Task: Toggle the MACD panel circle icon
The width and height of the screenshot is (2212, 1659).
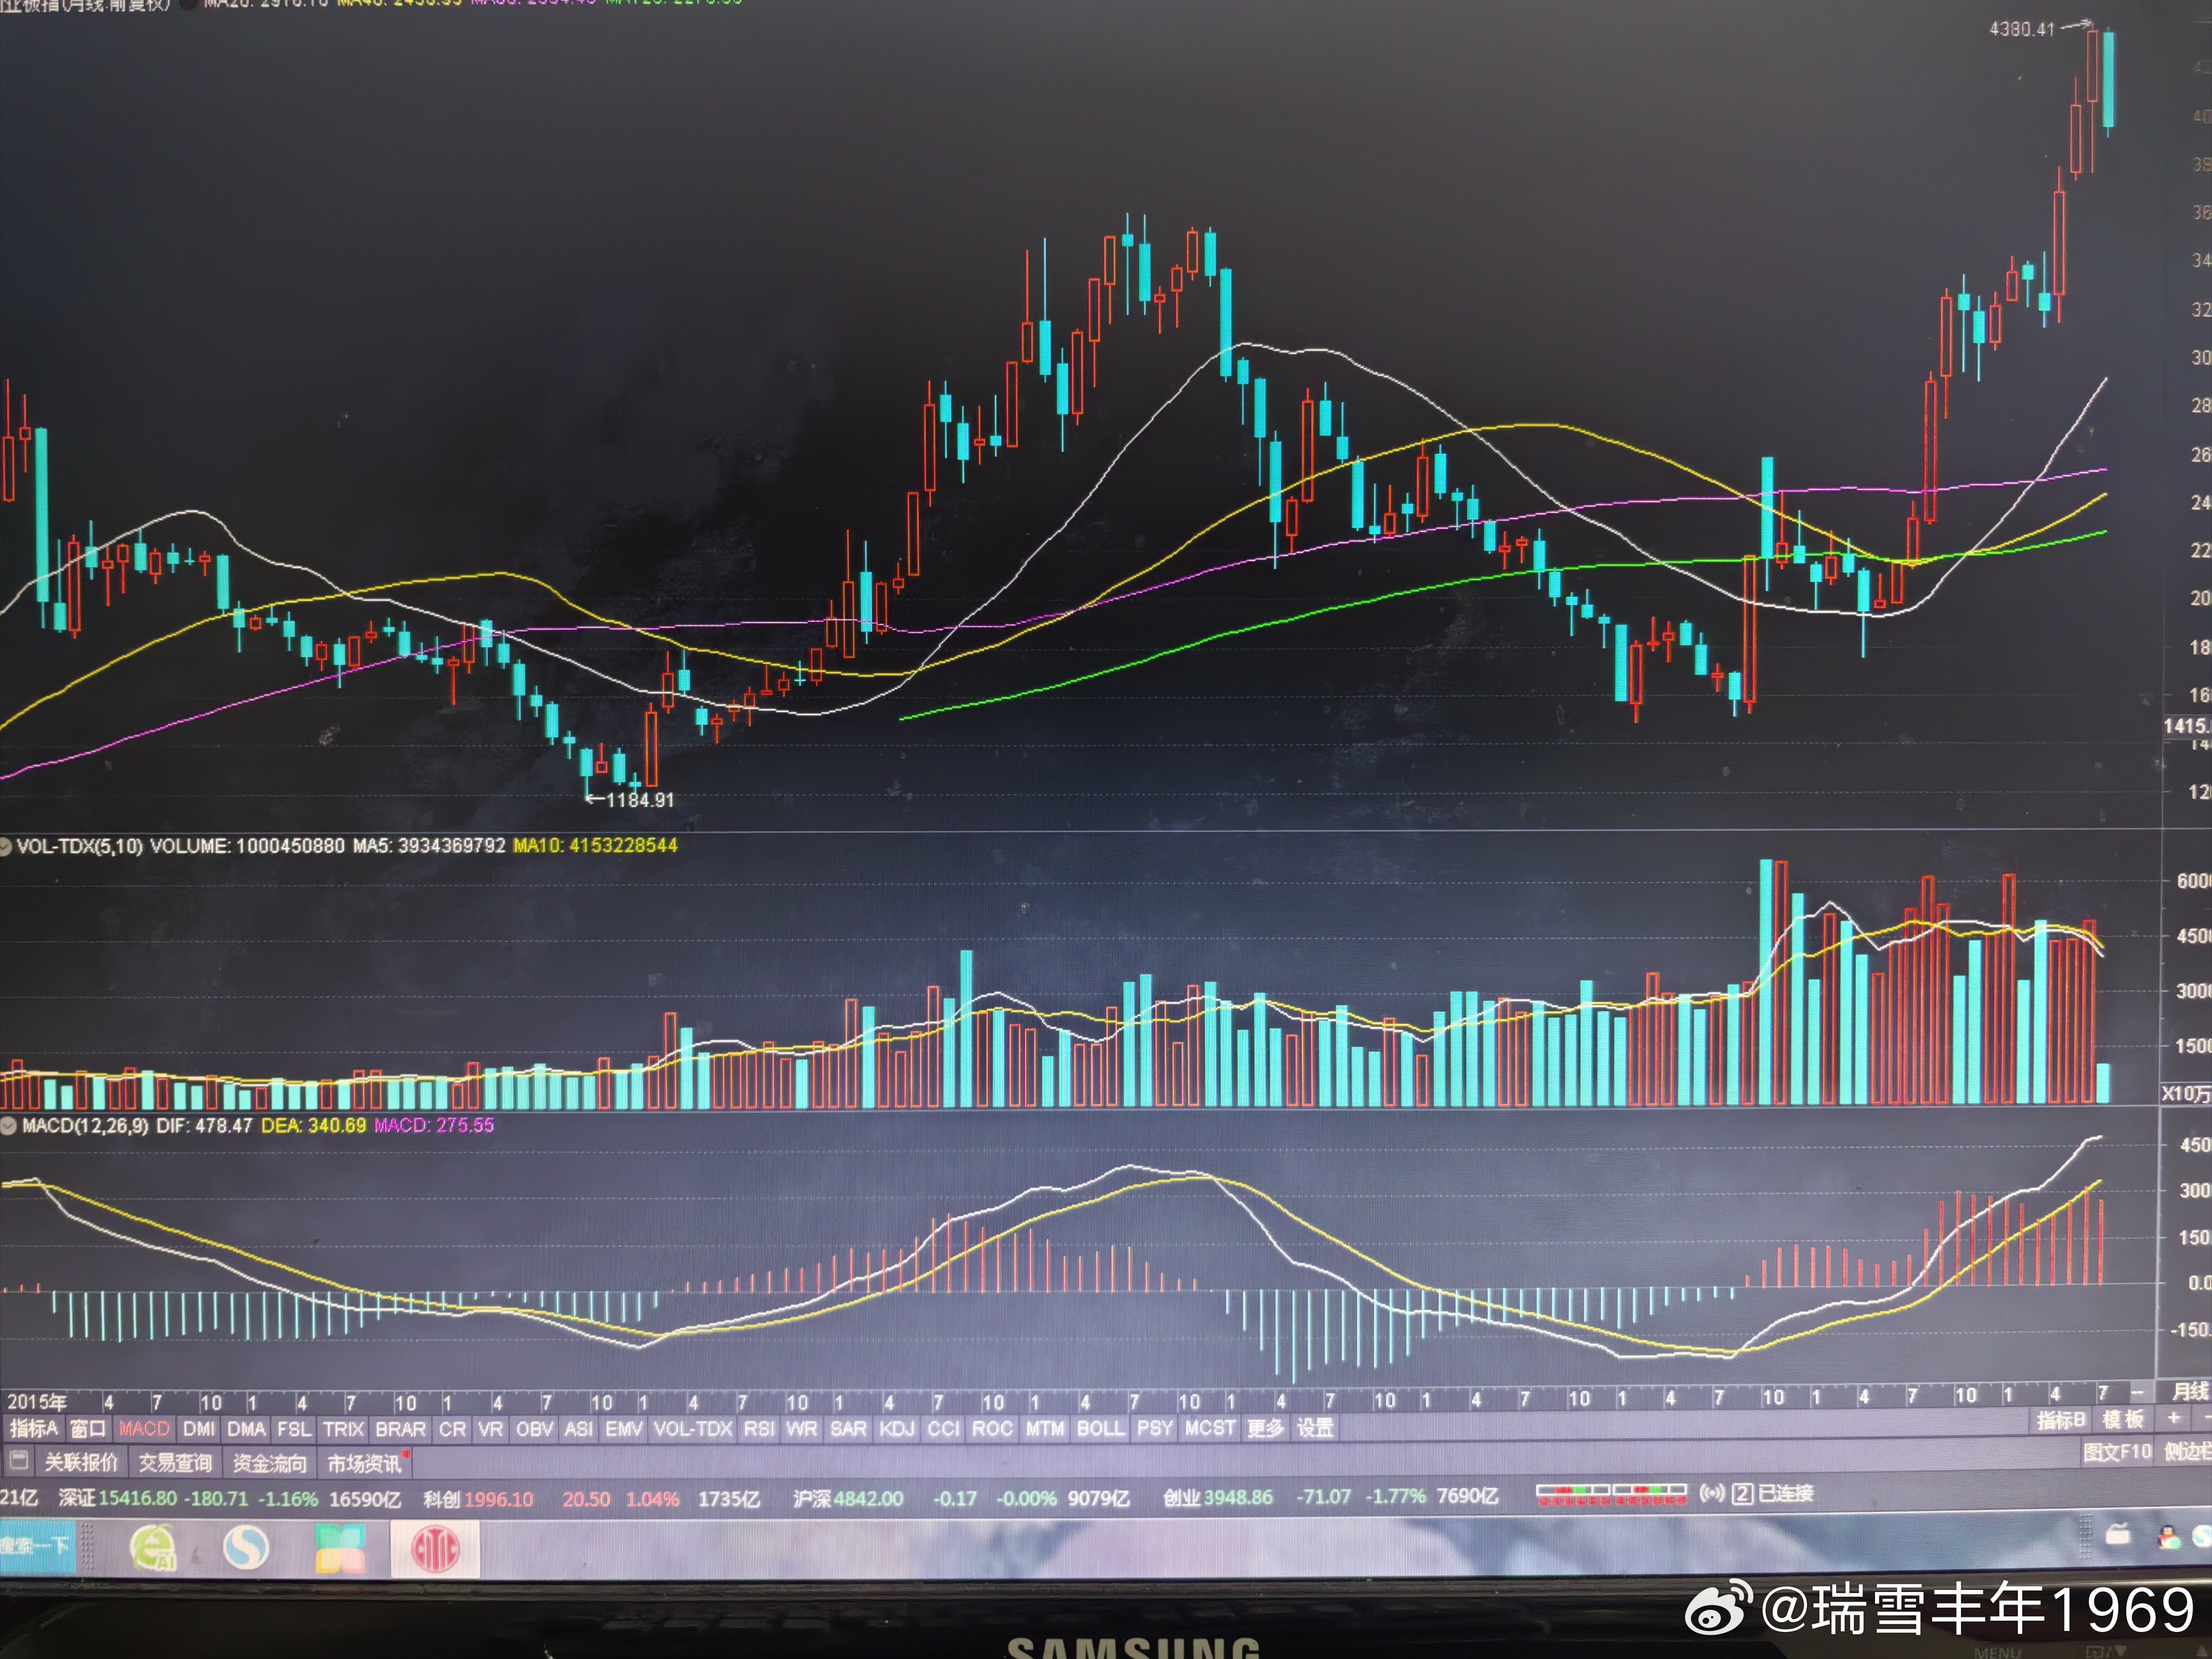Action: click(x=8, y=1126)
